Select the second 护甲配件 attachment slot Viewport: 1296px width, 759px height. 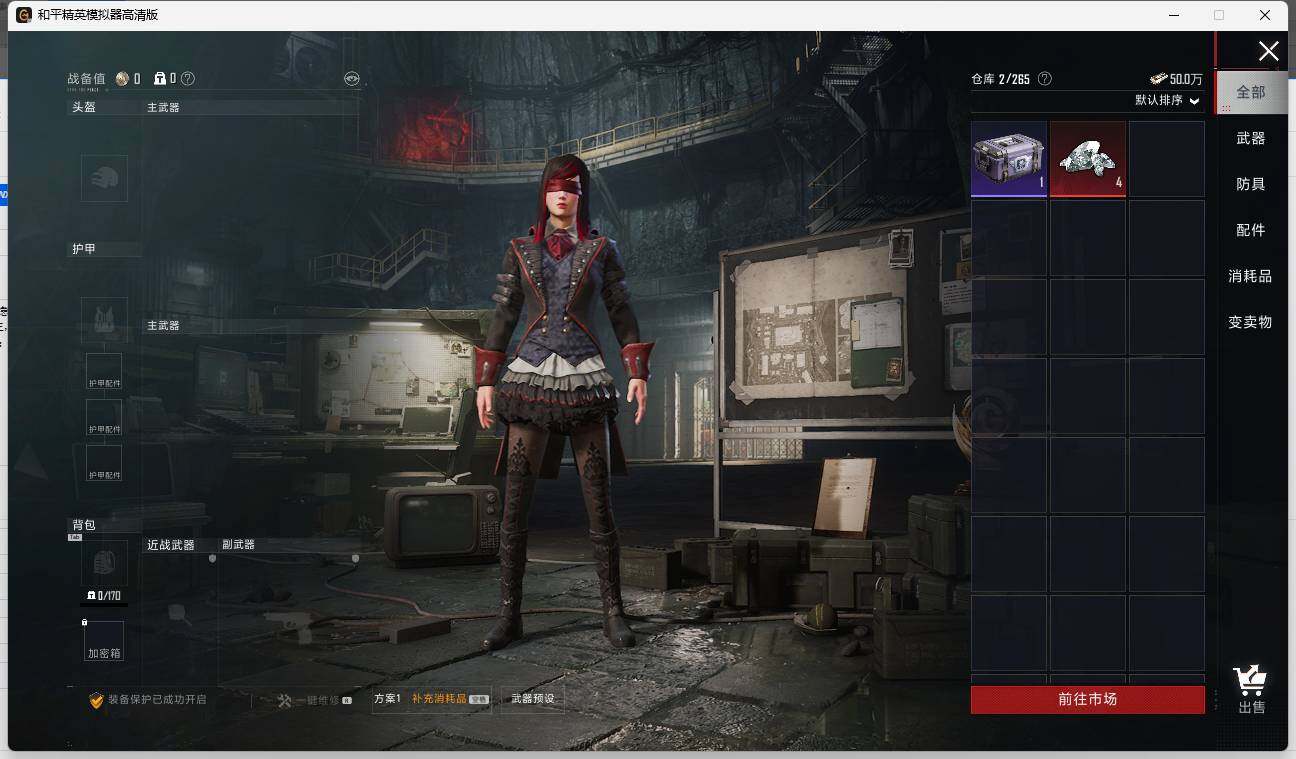tap(104, 417)
